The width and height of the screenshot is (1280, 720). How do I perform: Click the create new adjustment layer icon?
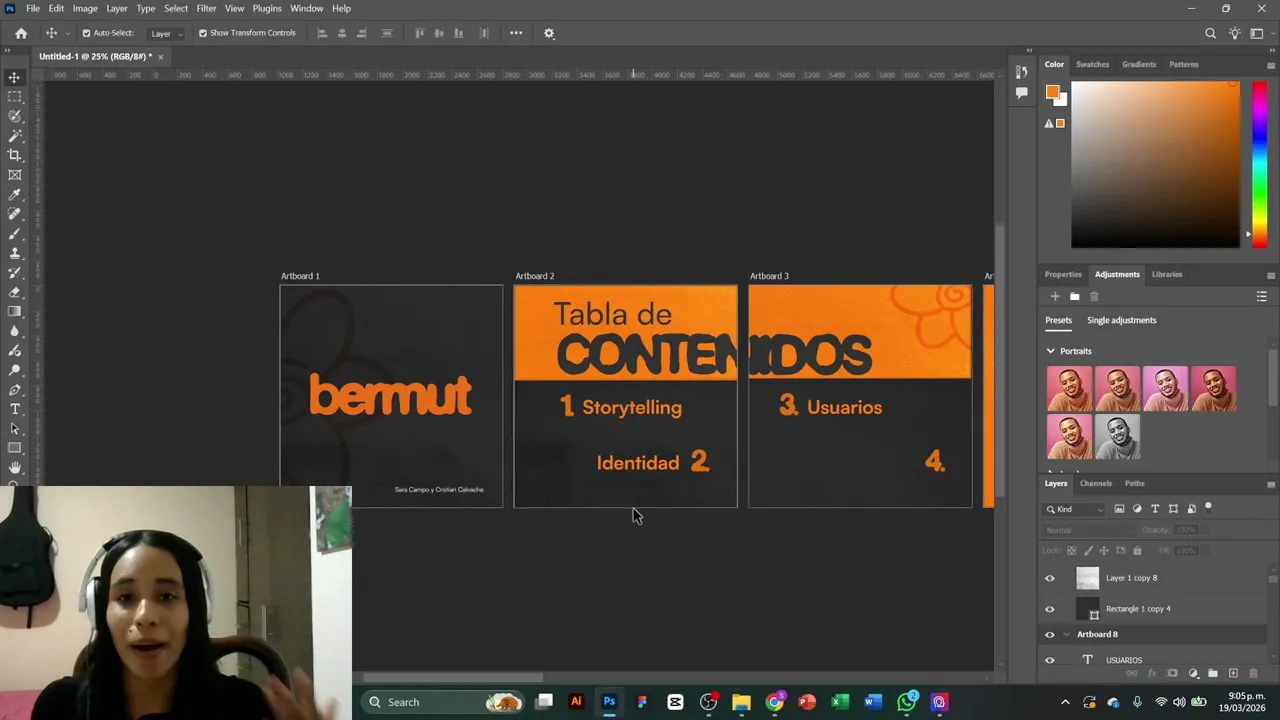(1193, 673)
